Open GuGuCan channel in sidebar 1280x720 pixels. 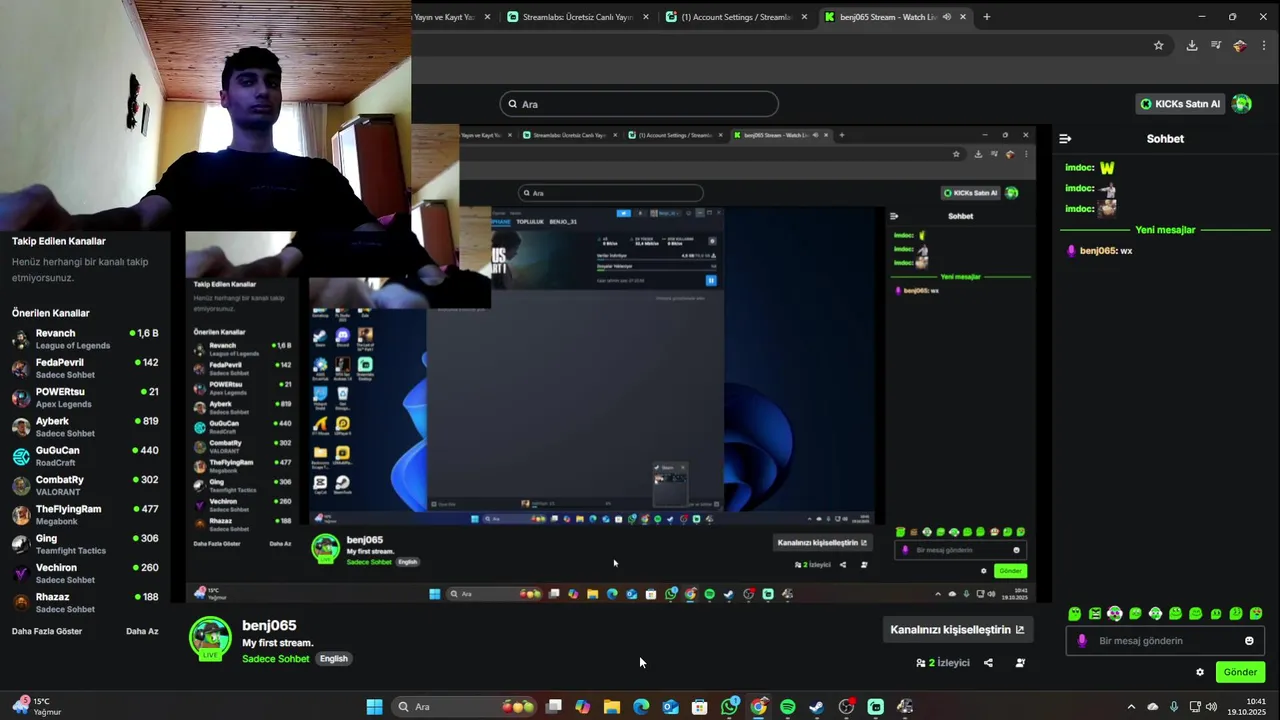tap(85, 456)
